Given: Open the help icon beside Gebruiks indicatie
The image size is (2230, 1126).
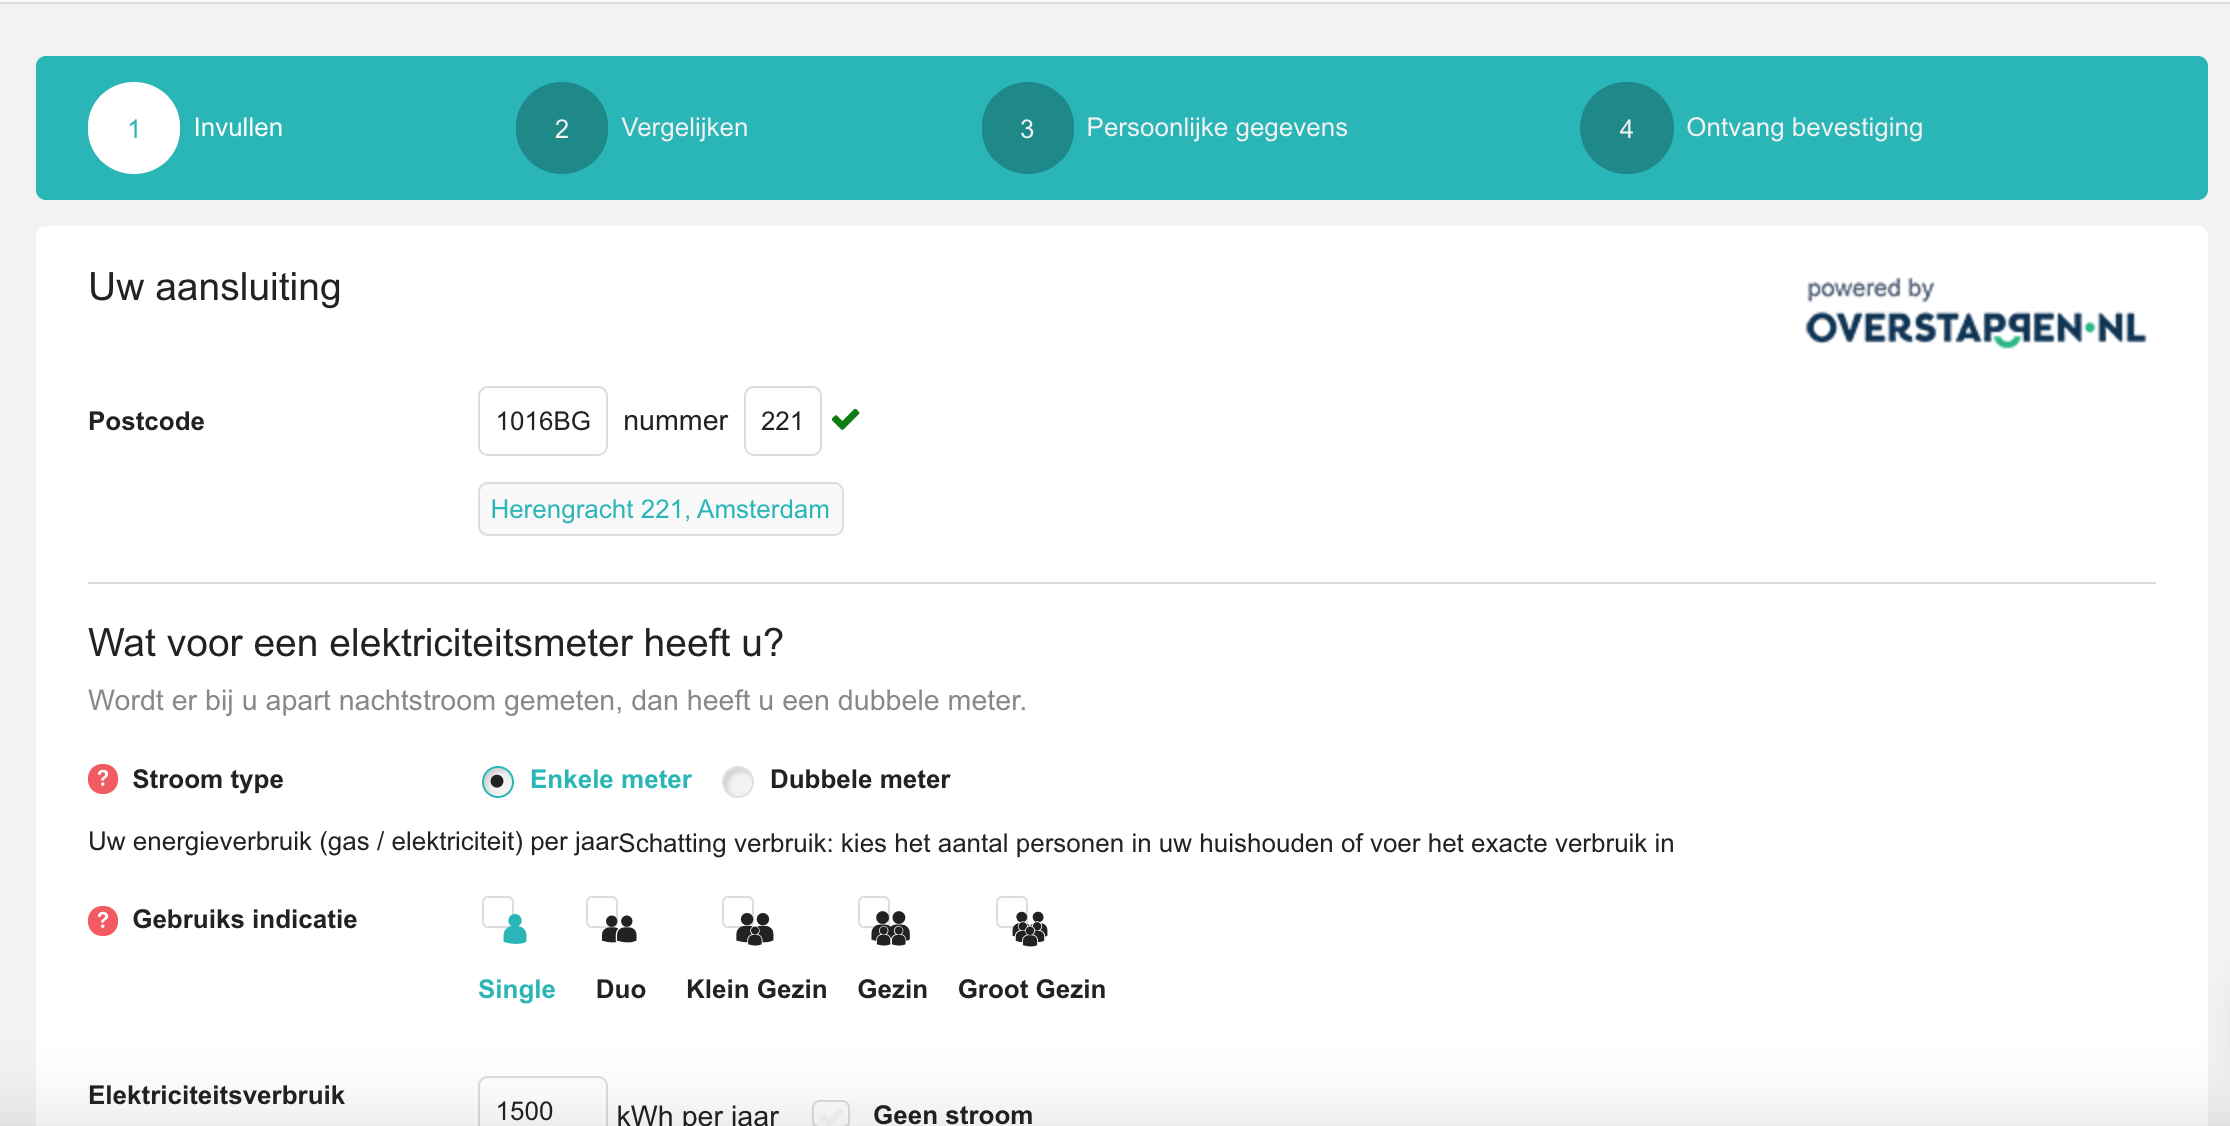Looking at the screenshot, I should click(x=103, y=919).
